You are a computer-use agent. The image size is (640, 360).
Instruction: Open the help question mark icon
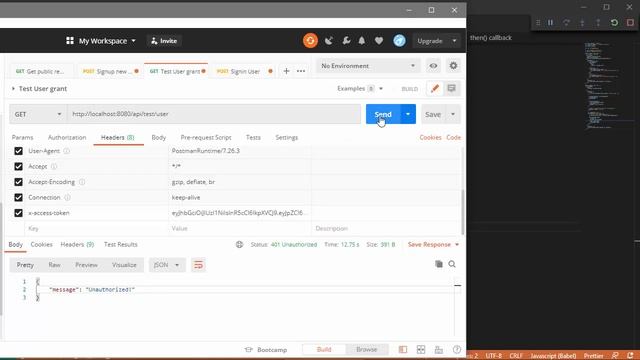457,349
